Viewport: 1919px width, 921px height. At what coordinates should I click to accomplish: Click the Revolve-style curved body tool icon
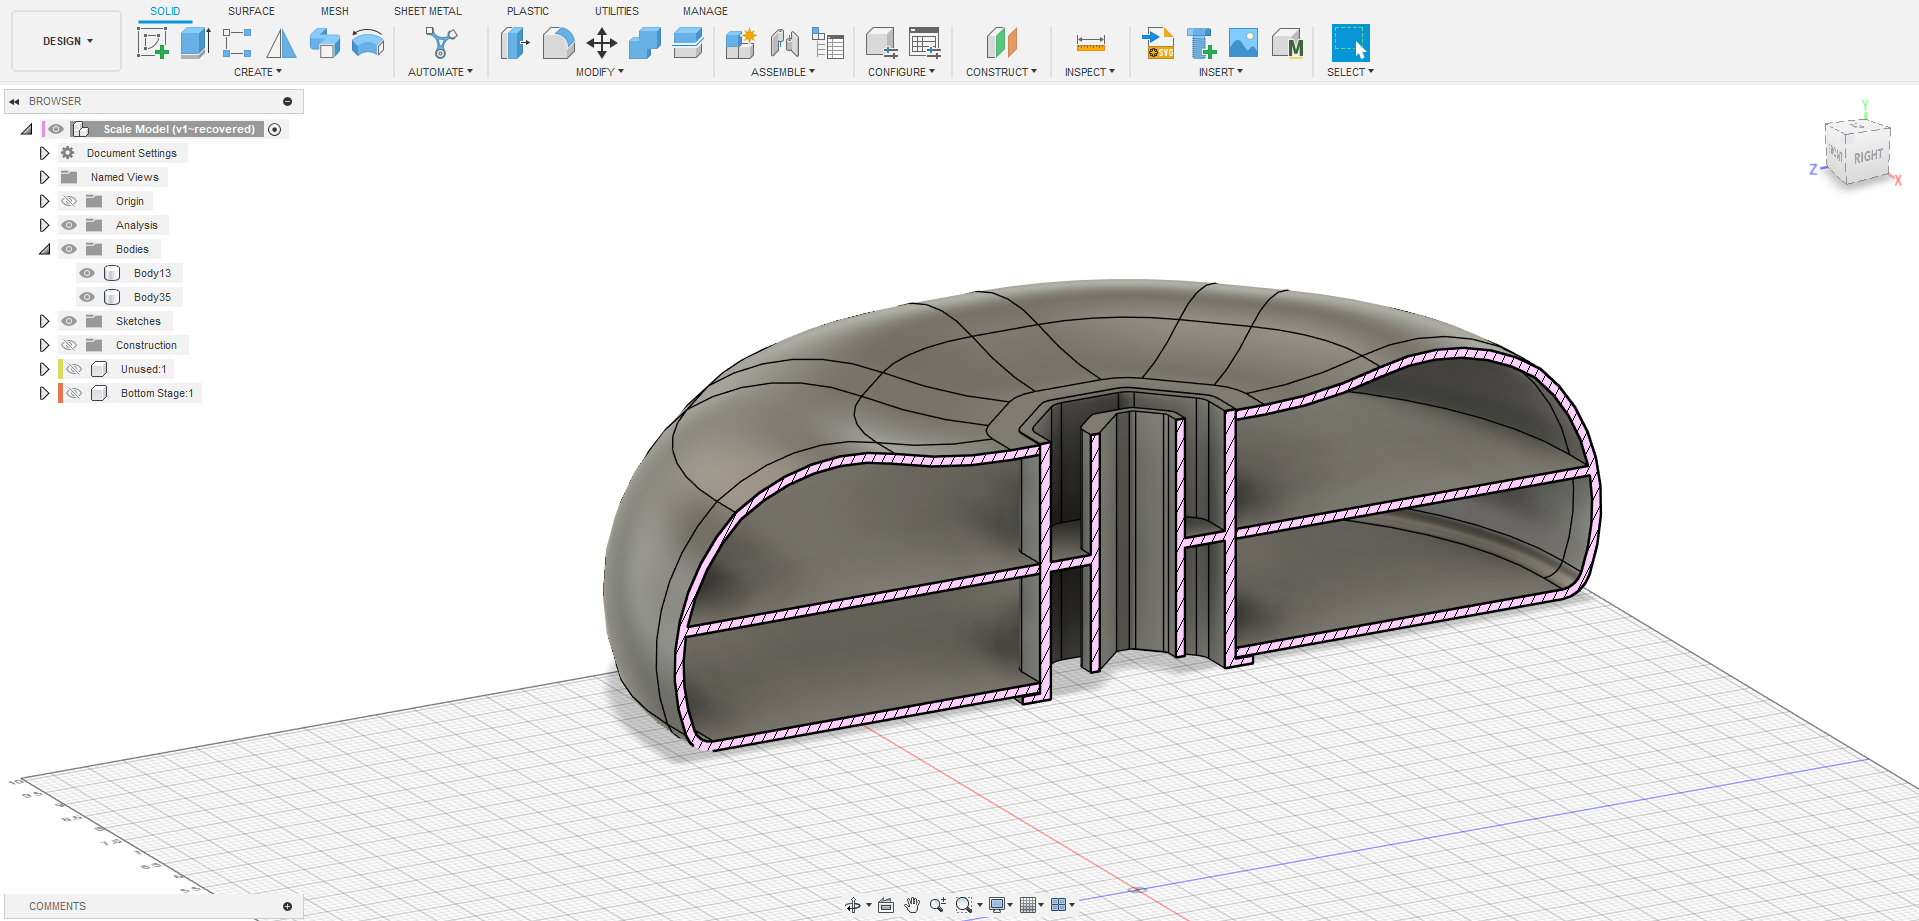(x=368, y=43)
